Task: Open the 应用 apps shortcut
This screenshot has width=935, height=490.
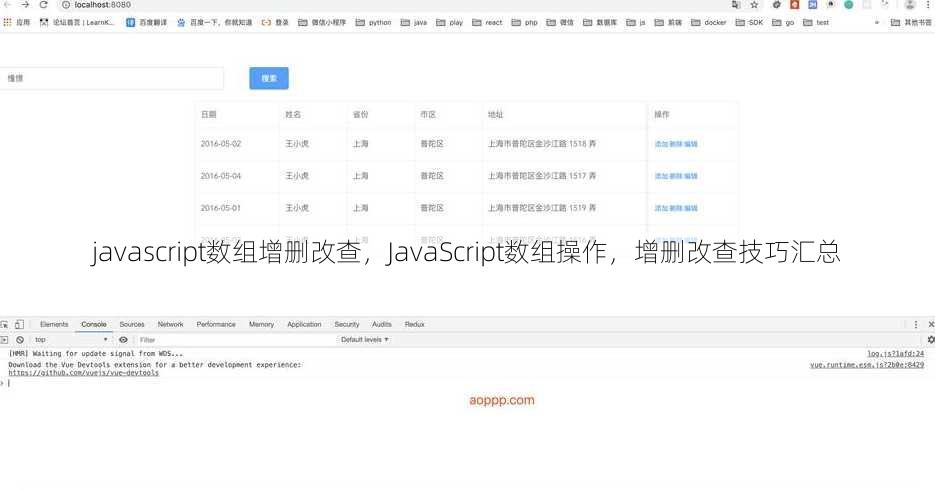Action: tap(17, 22)
